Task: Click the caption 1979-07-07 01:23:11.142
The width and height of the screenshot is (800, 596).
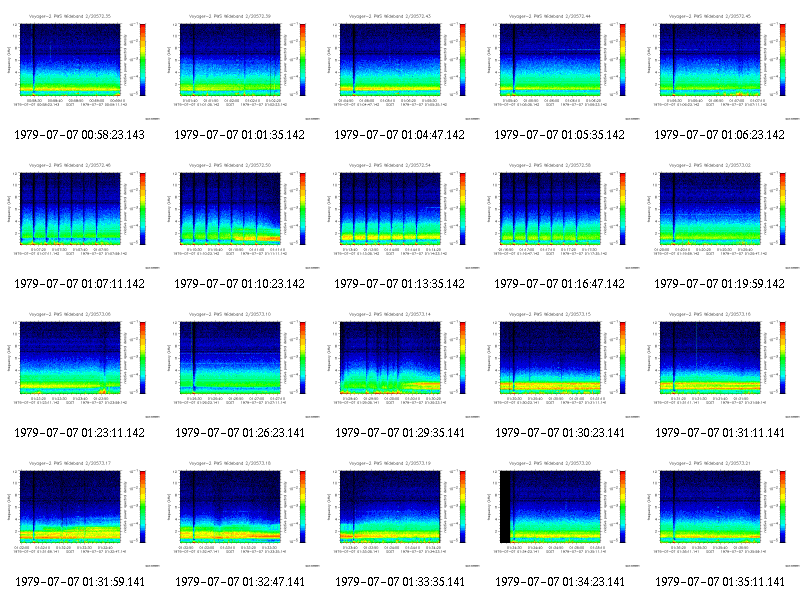Action: tap(80, 433)
